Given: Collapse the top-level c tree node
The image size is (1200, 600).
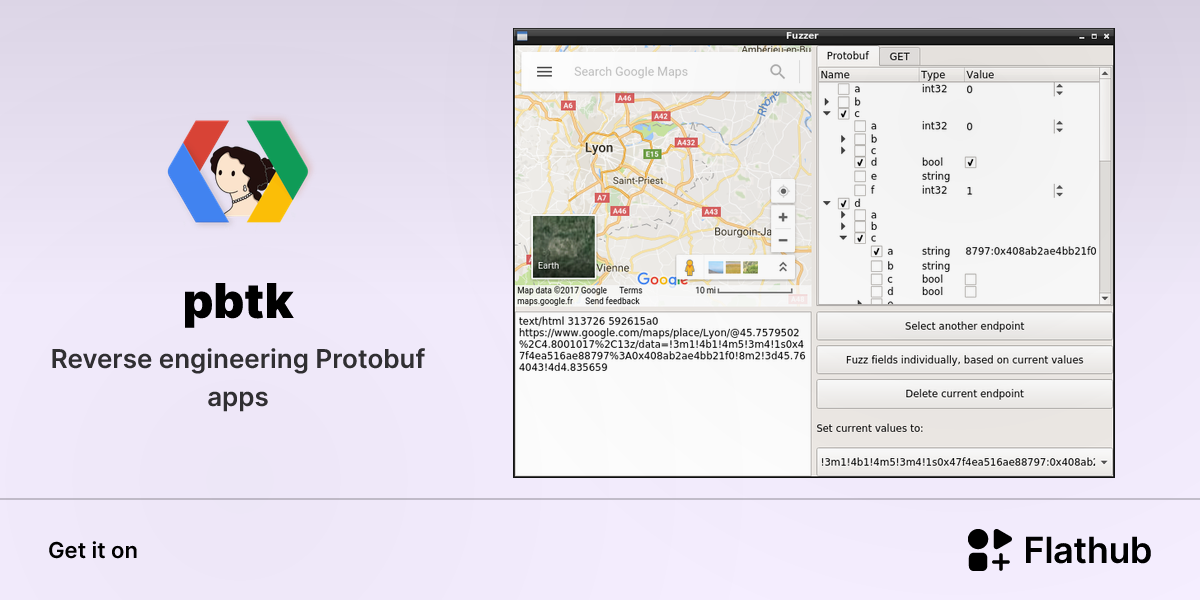Looking at the screenshot, I should (x=826, y=114).
